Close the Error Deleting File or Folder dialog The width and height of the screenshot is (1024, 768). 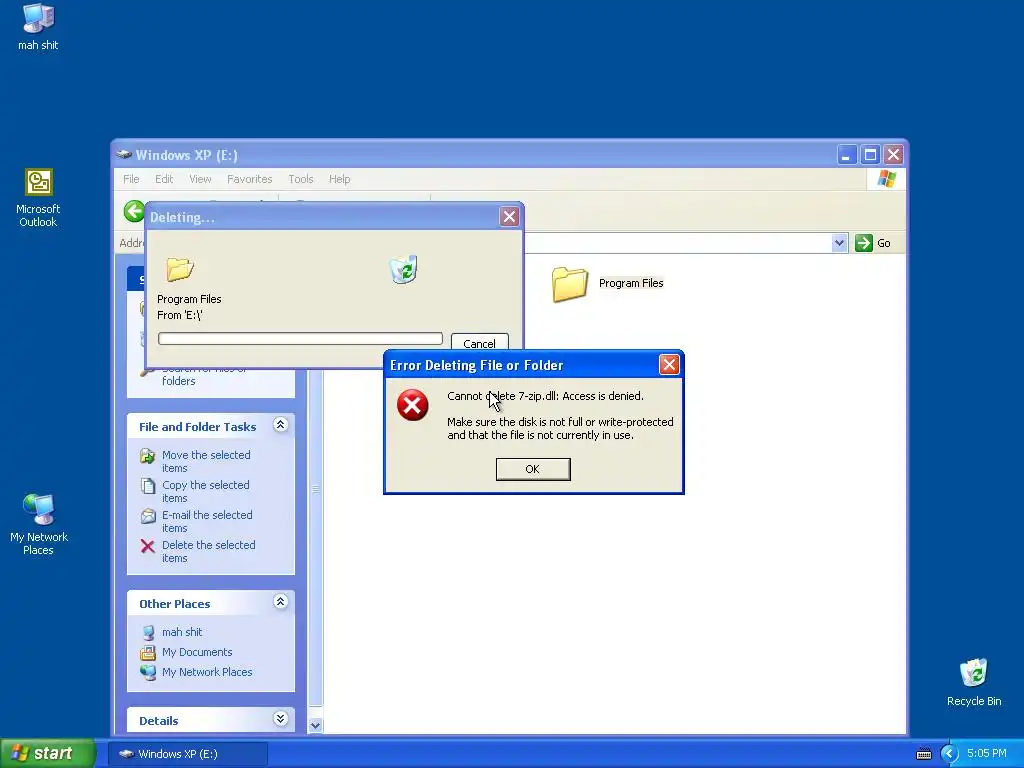click(669, 364)
